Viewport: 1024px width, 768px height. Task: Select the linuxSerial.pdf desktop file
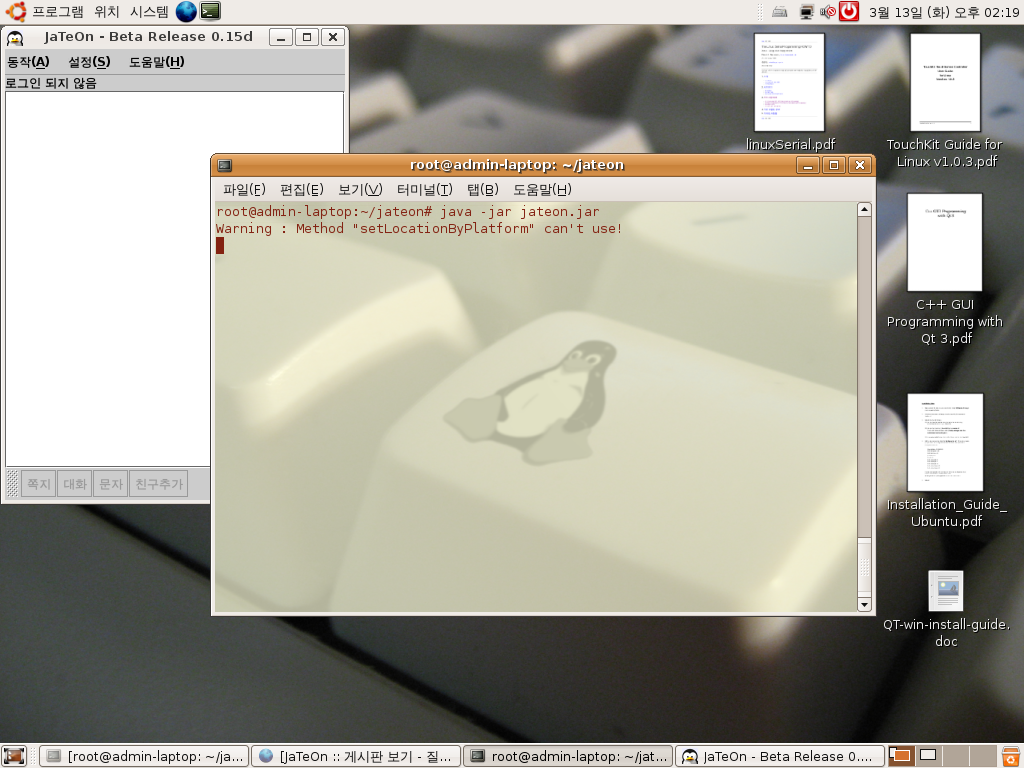coord(790,93)
